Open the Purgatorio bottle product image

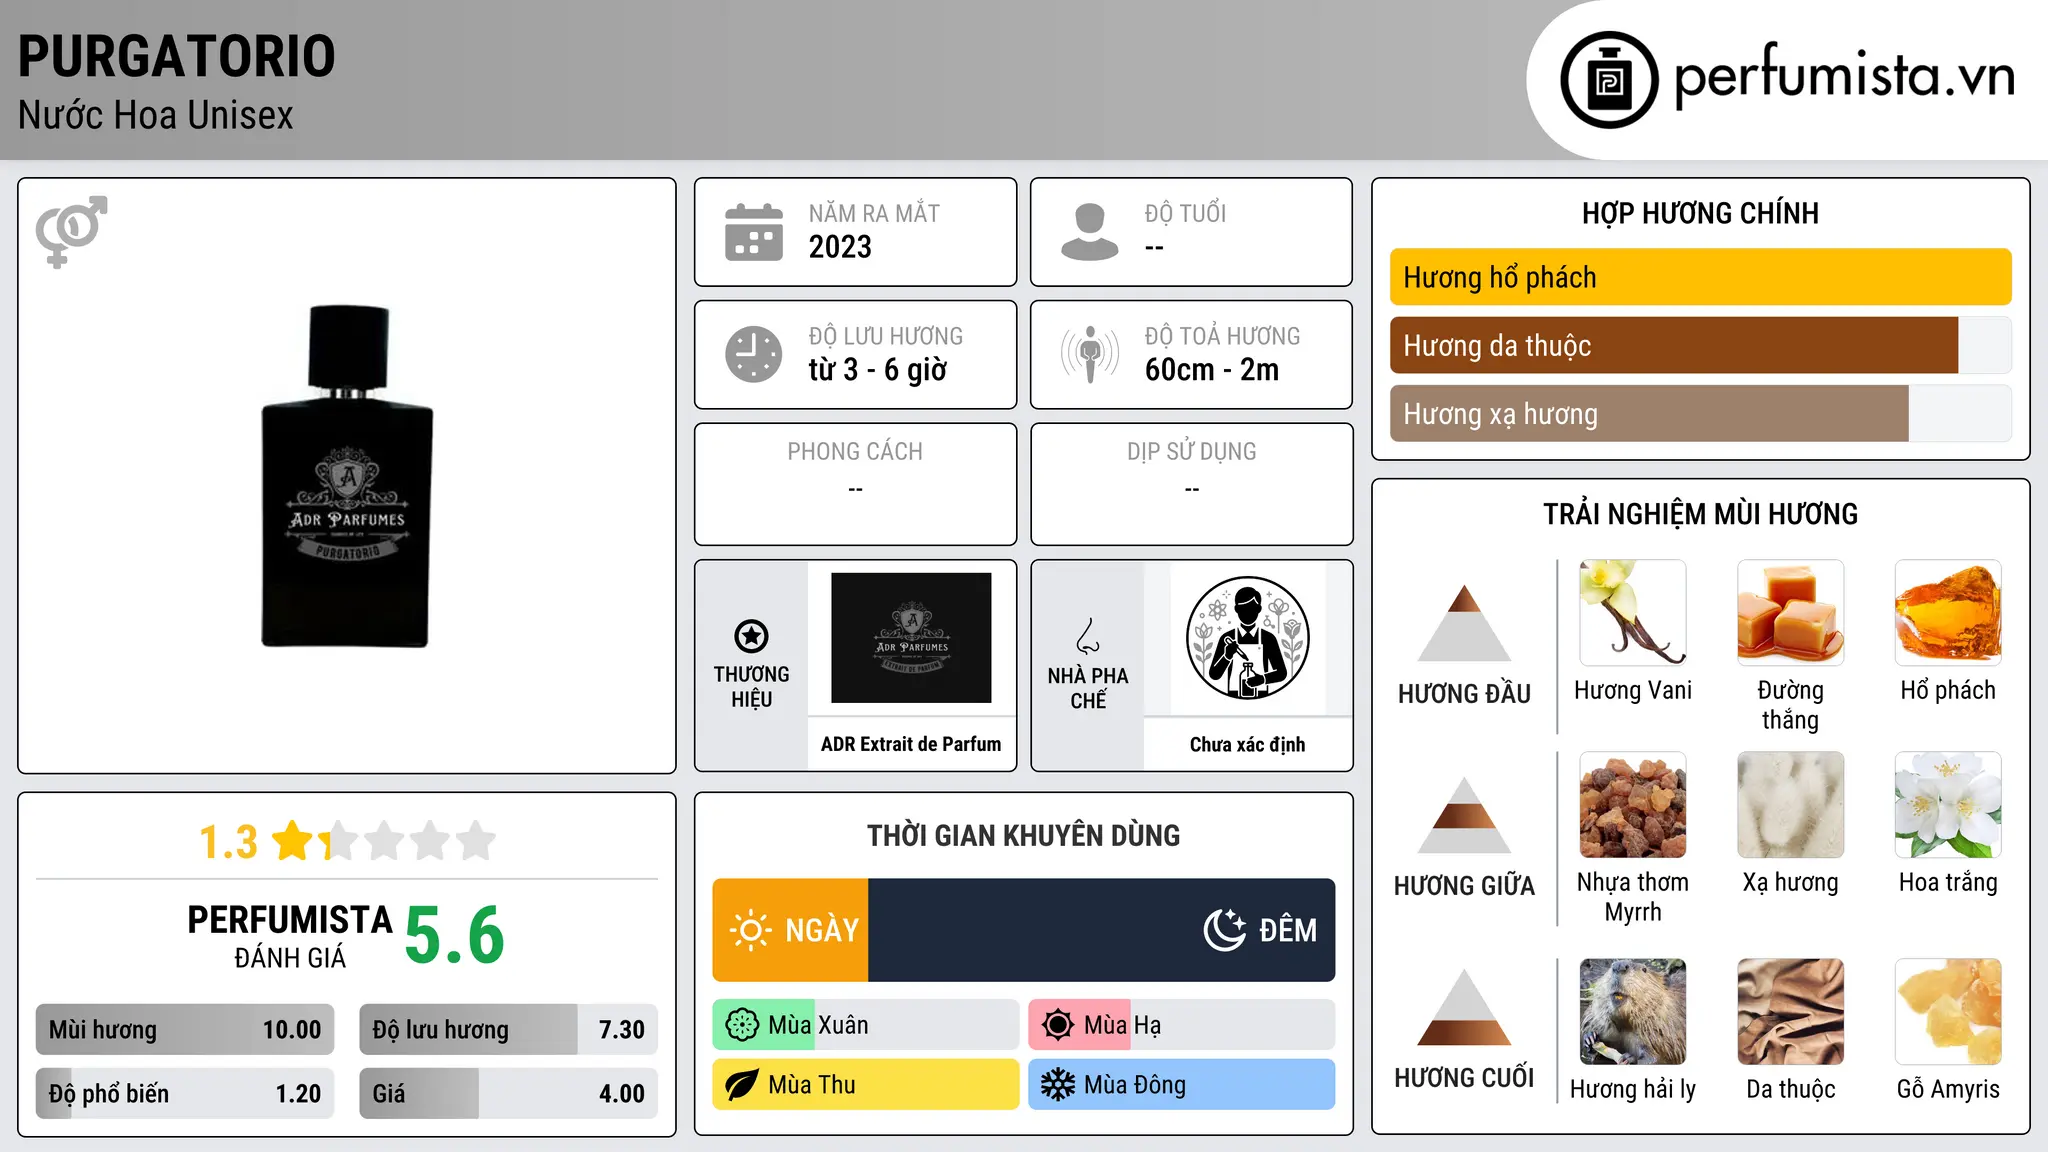tap(347, 476)
